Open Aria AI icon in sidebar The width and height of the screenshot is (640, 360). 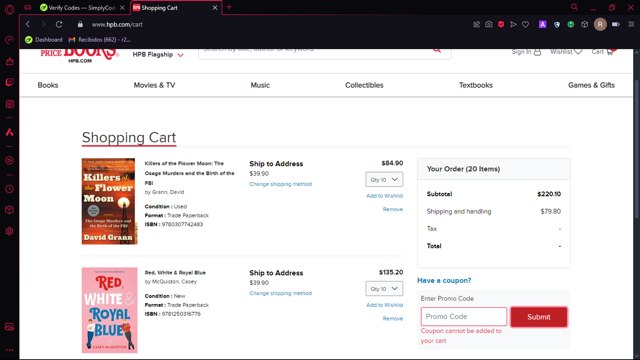9,132
